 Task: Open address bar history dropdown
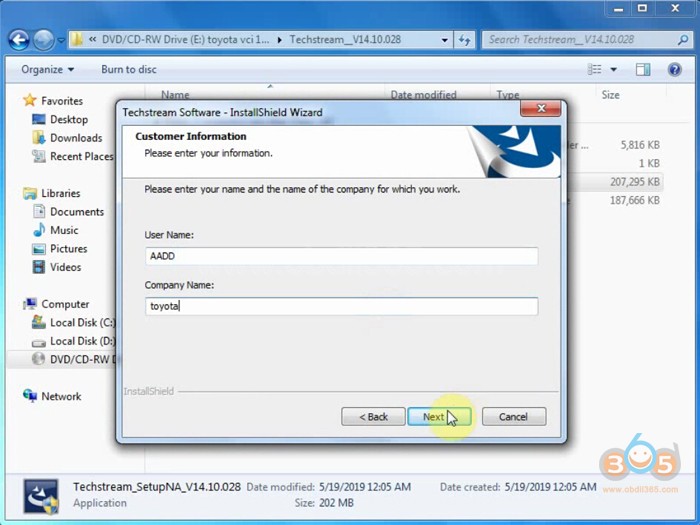(x=444, y=40)
